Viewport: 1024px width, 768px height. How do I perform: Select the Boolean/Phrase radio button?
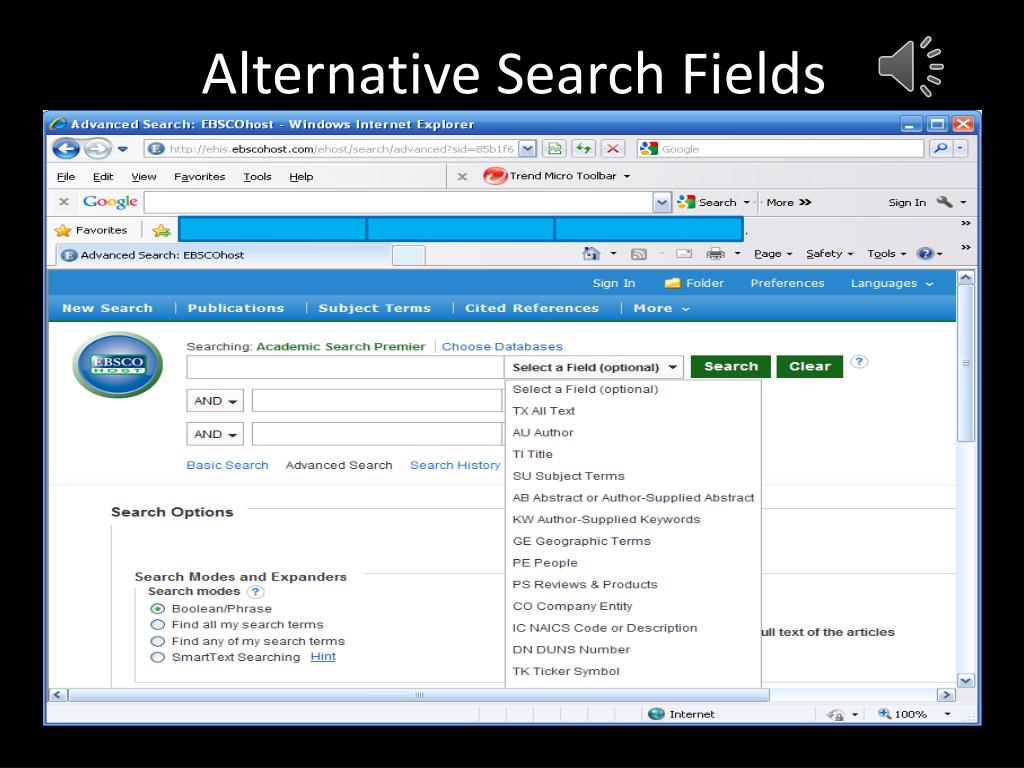157,609
